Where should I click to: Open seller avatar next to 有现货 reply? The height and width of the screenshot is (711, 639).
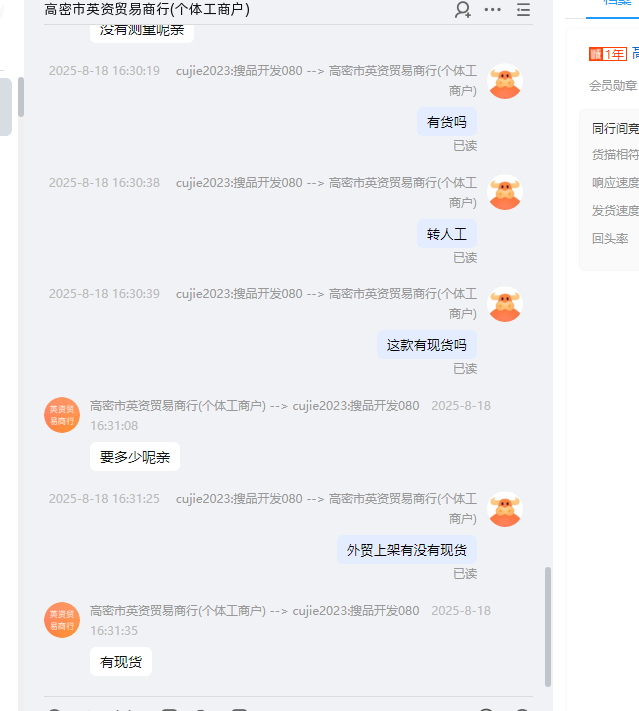click(x=62, y=620)
